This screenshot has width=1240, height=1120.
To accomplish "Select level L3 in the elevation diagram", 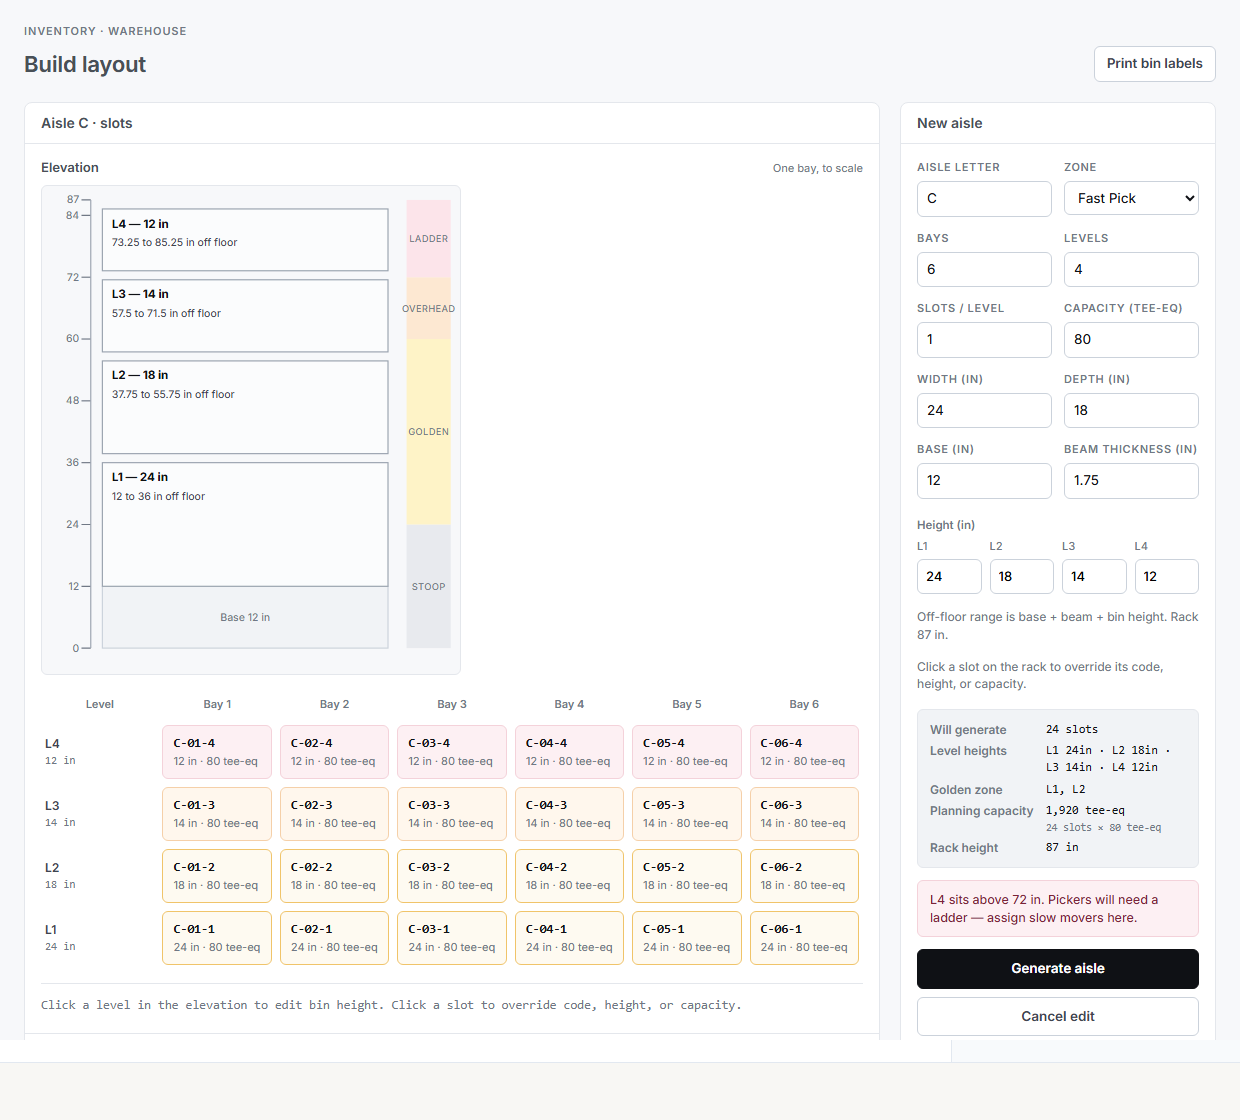I will click(x=245, y=316).
